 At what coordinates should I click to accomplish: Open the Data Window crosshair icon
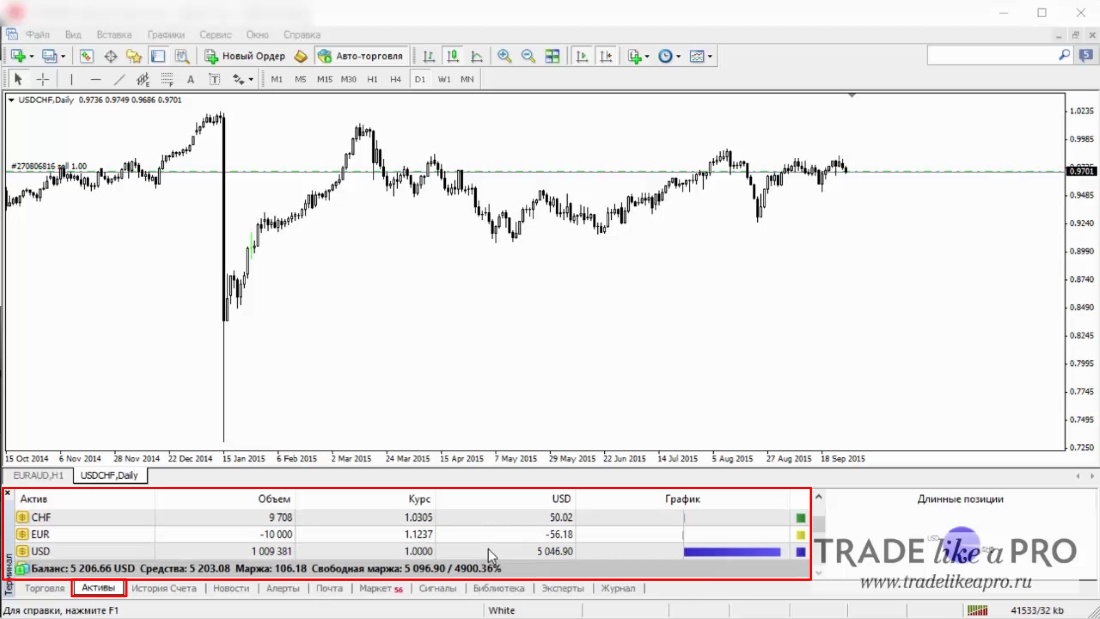pos(110,56)
